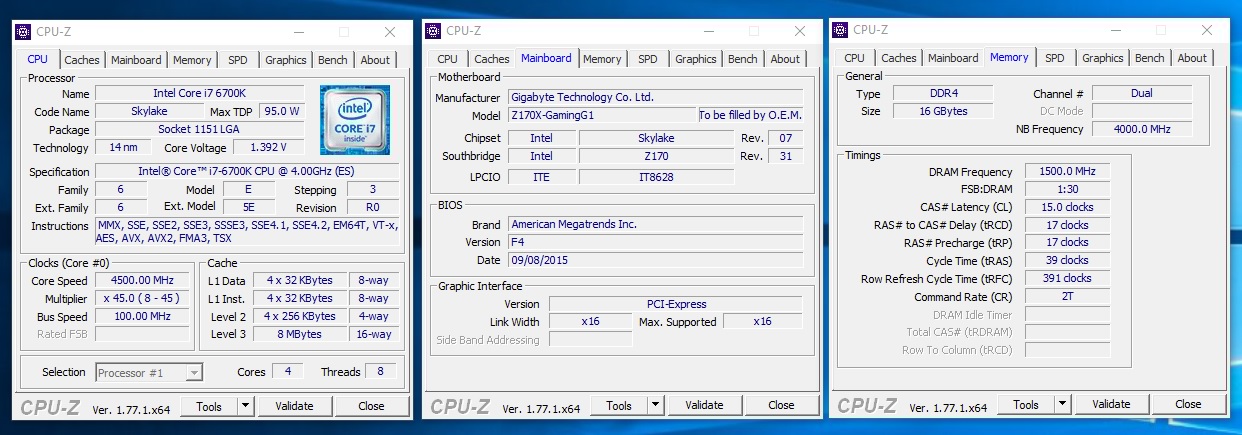Image resolution: width=1242 pixels, height=435 pixels.
Task: Click the Southbridge value Z170
Action: click(x=655, y=156)
